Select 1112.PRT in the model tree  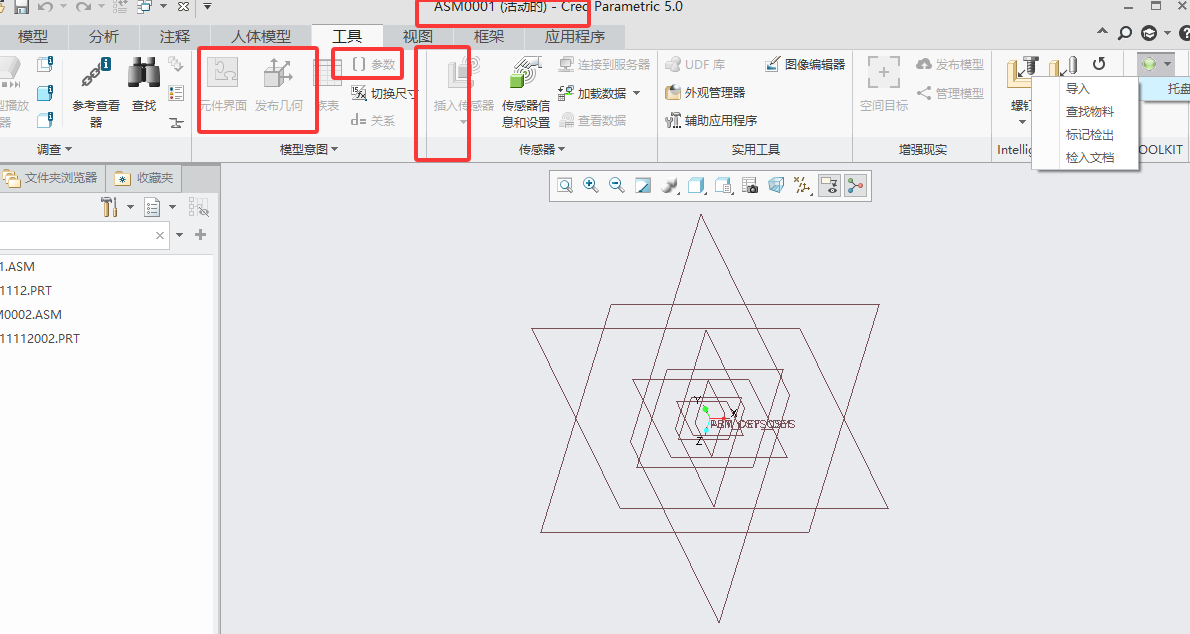[x=26, y=290]
